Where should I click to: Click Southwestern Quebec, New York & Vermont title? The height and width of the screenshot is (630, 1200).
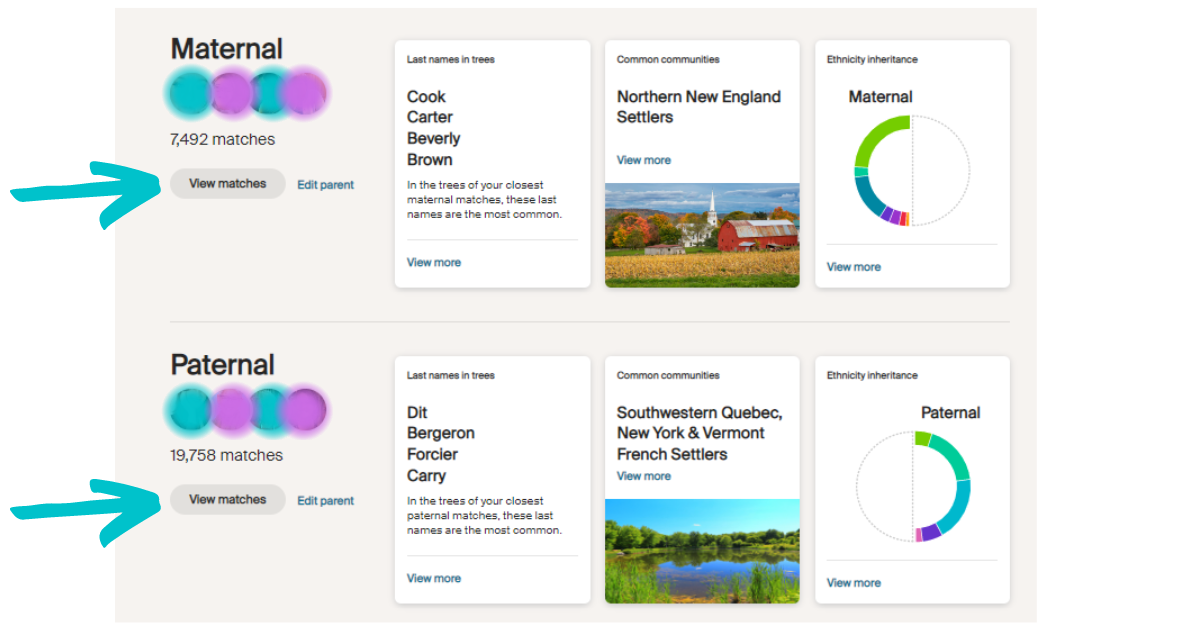[700, 433]
